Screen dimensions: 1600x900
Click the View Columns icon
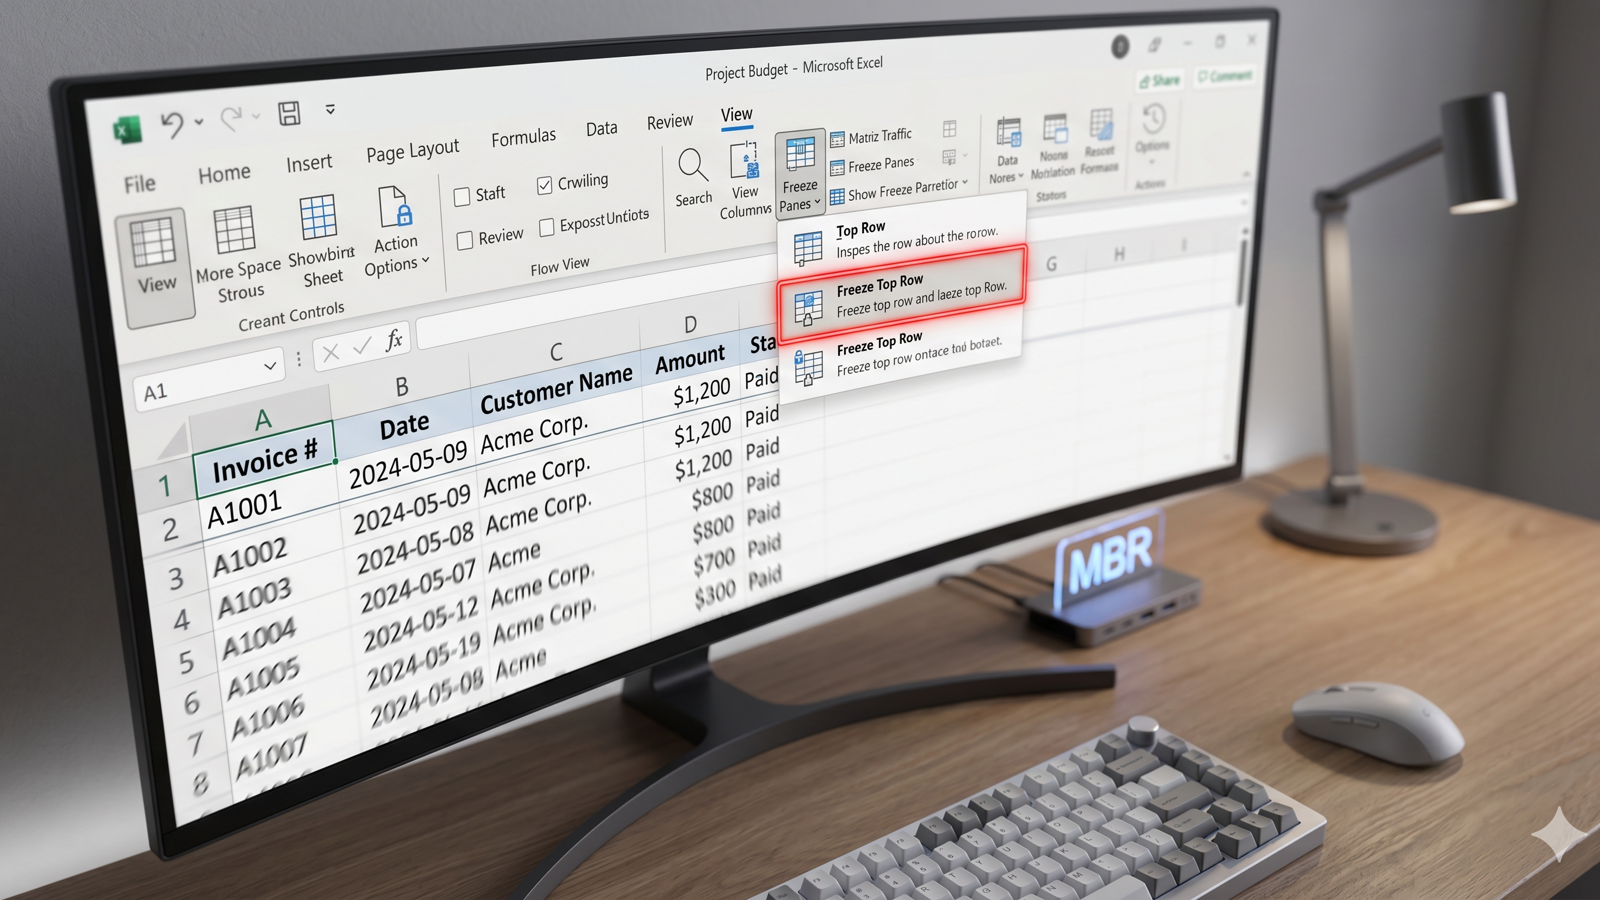point(745,161)
